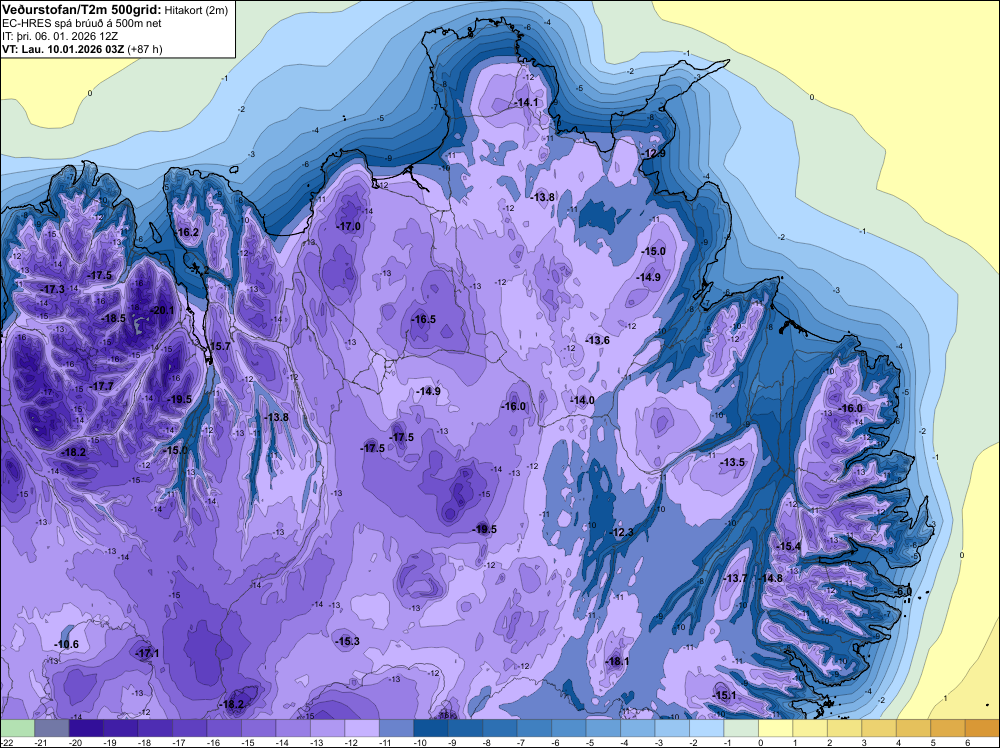This screenshot has height=748, width=1000.
Task: Click the -6.0 temperature label
Action: (x=904, y=592)
